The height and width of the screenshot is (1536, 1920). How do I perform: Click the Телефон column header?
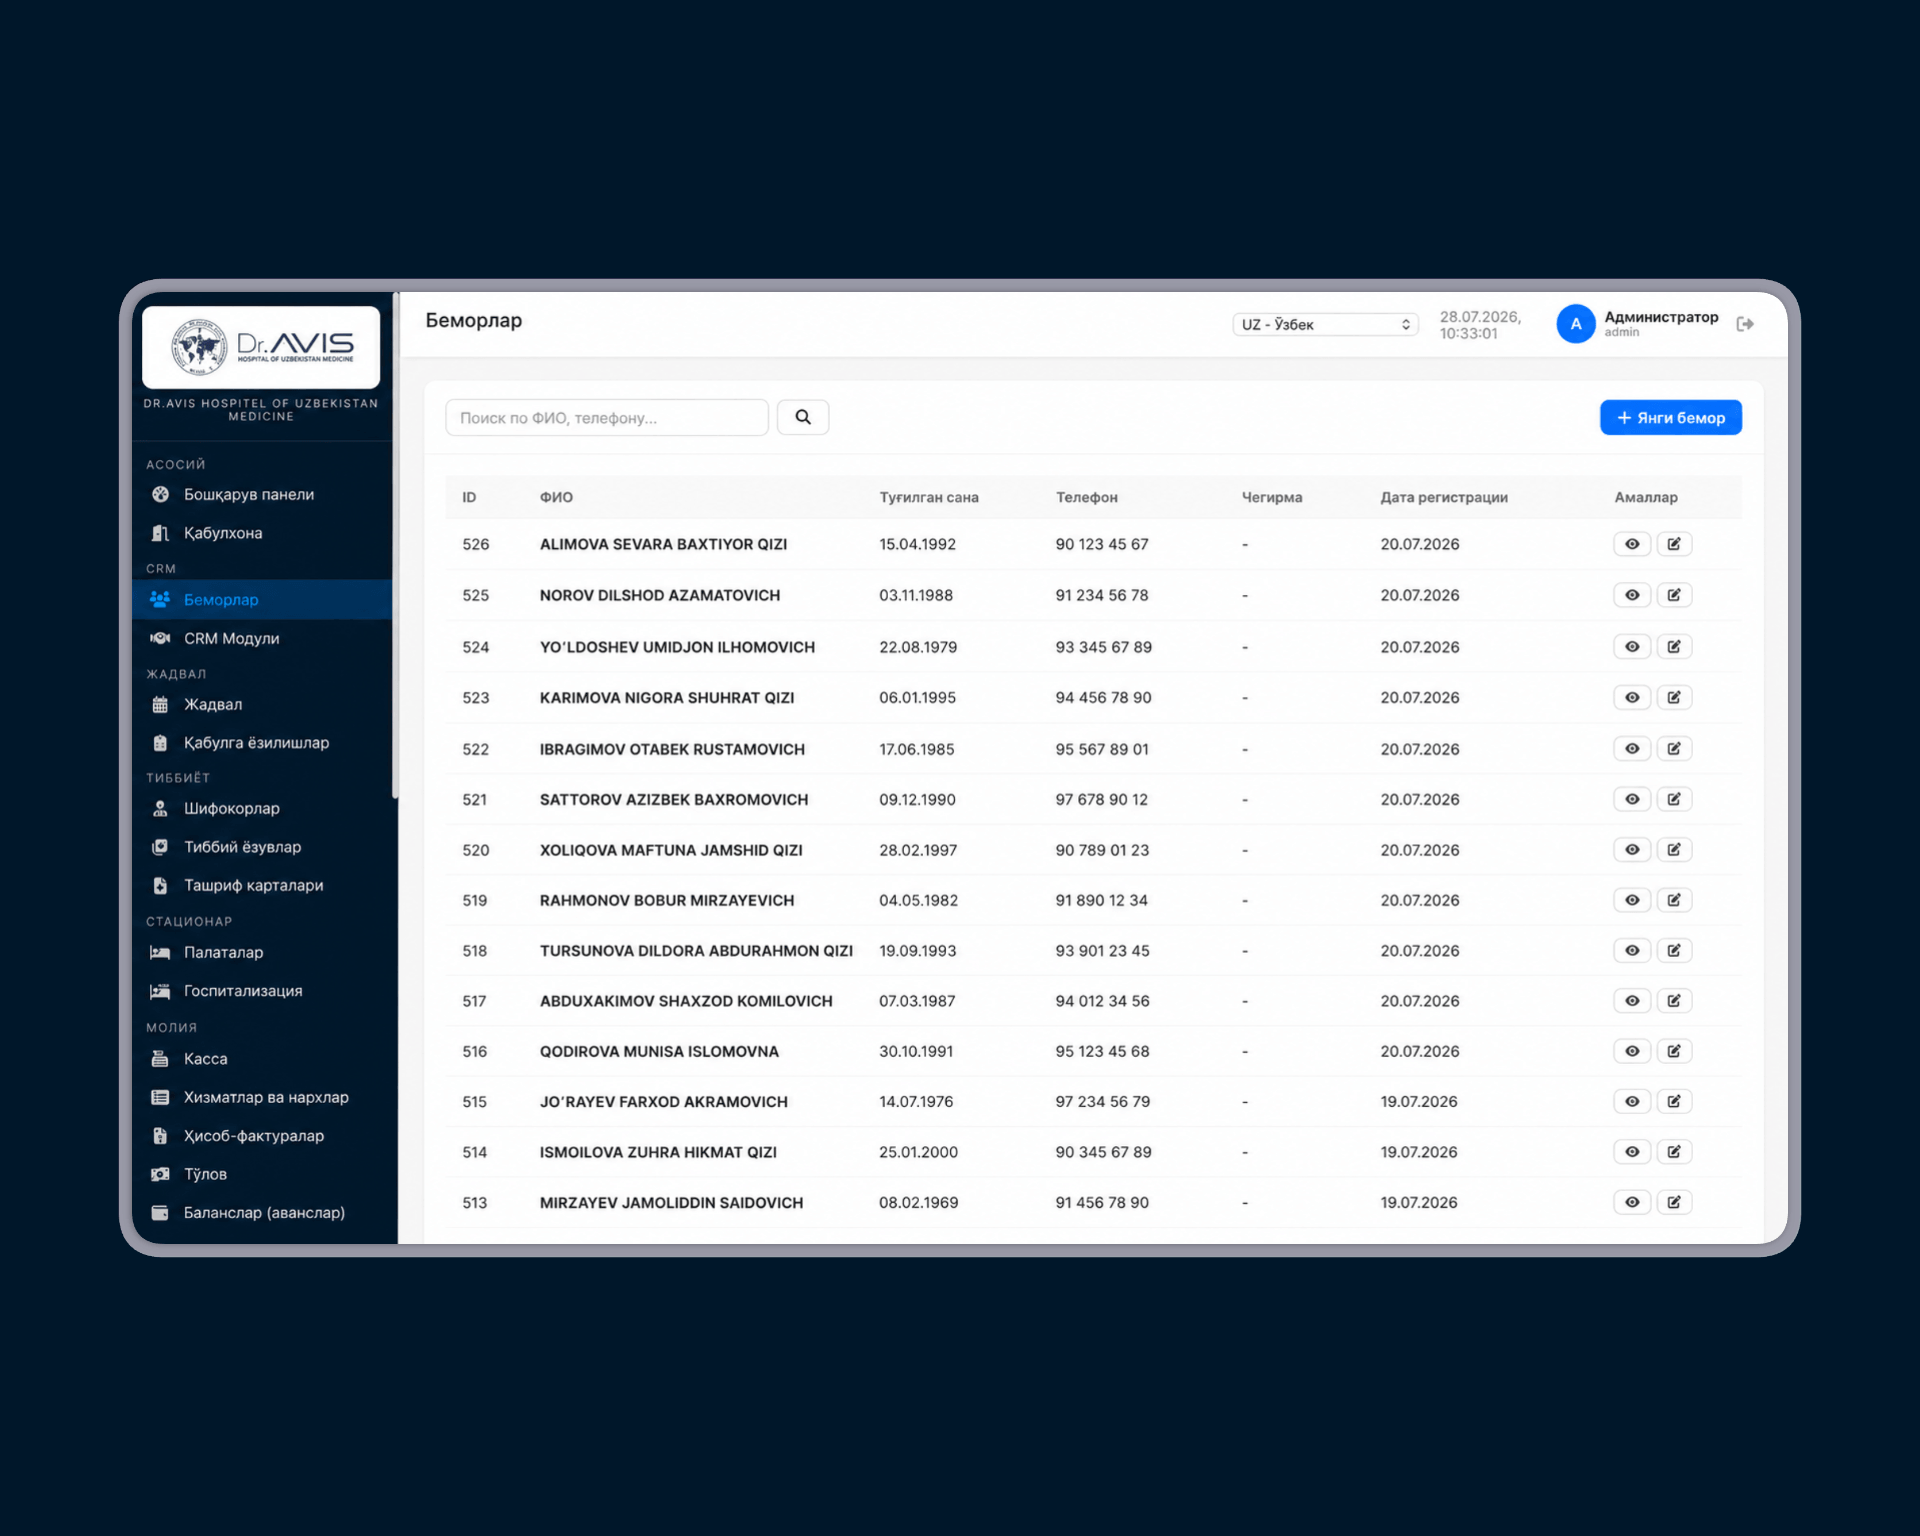pos(1087,497)
